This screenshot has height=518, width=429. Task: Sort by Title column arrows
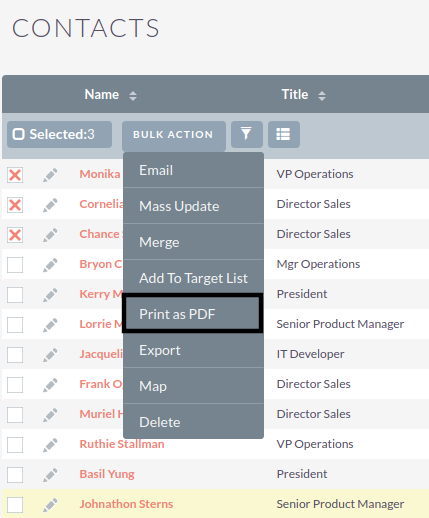(322, 96)
